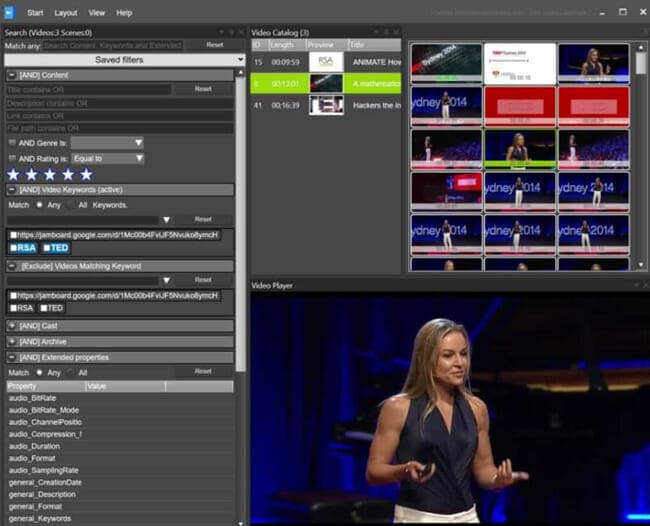Tick TED checkbox in Exclude section

click(x=44, y=308)
